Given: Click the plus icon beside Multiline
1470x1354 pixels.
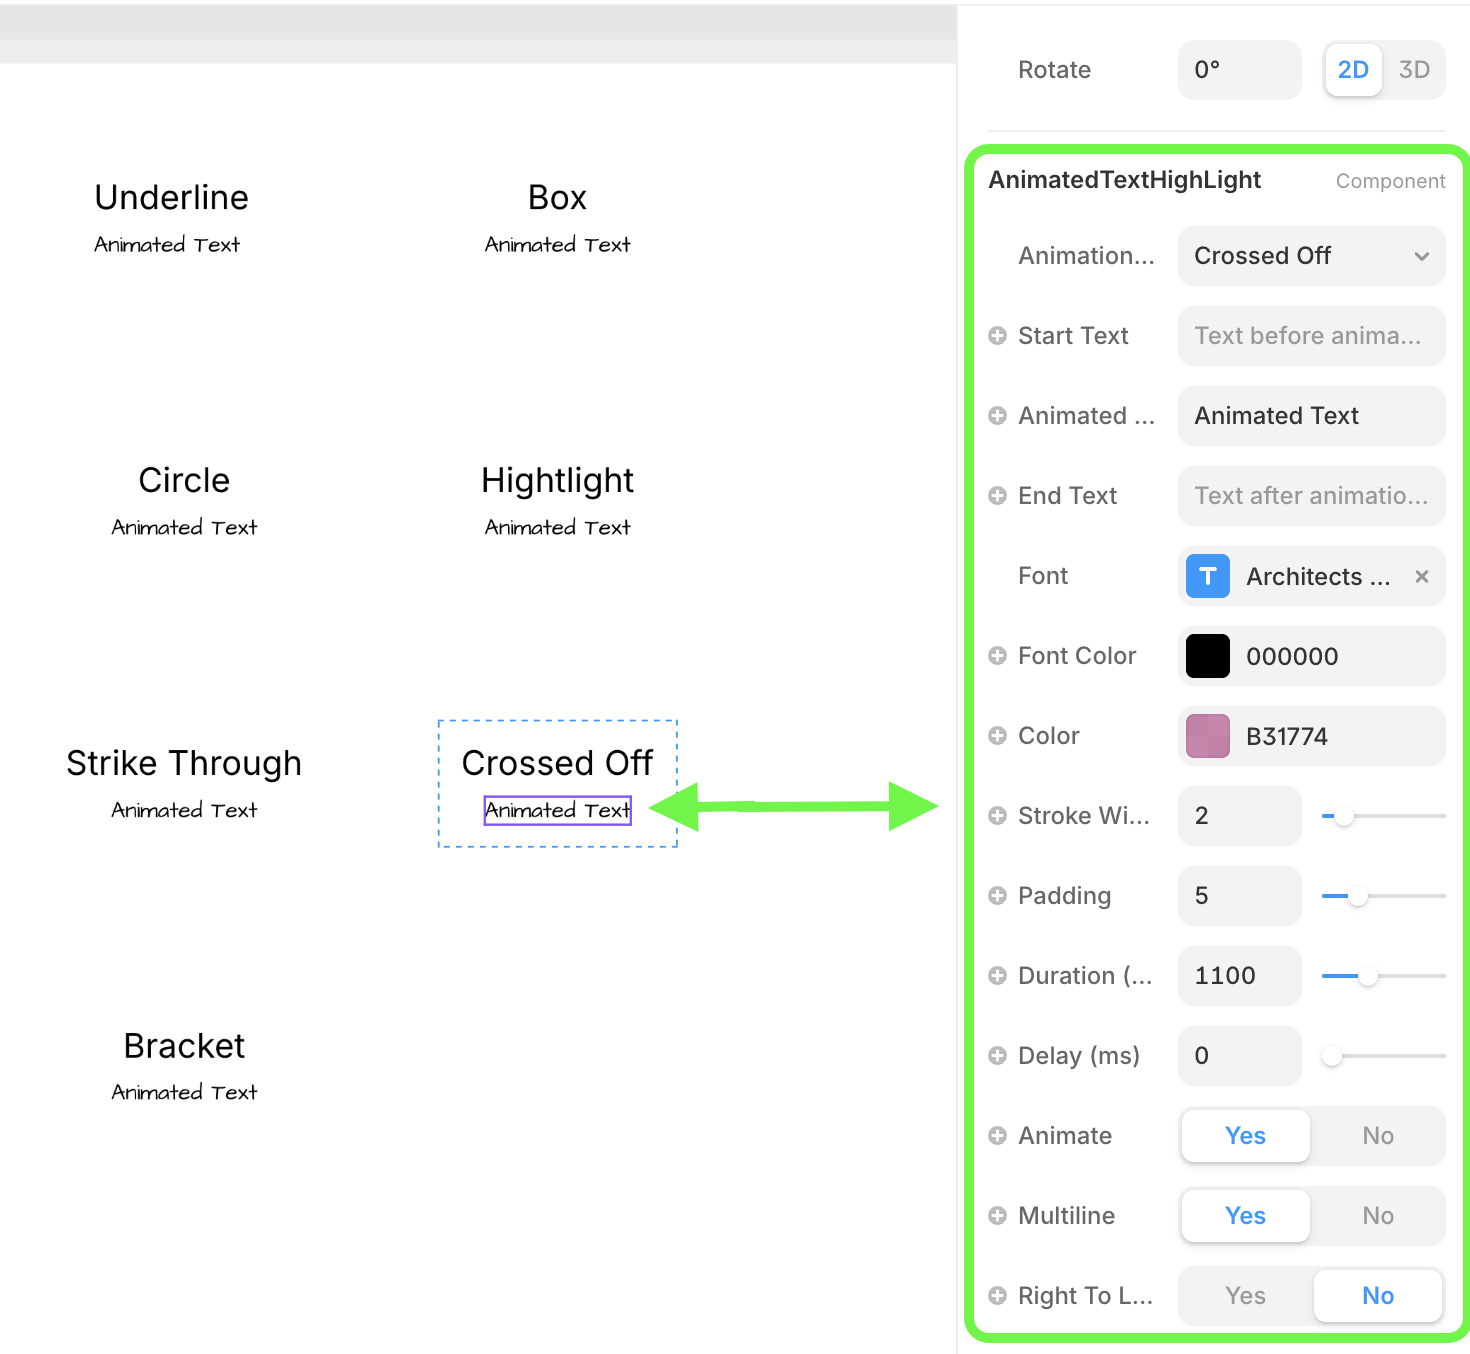Looking at the screenshot, I should 997,1216.
